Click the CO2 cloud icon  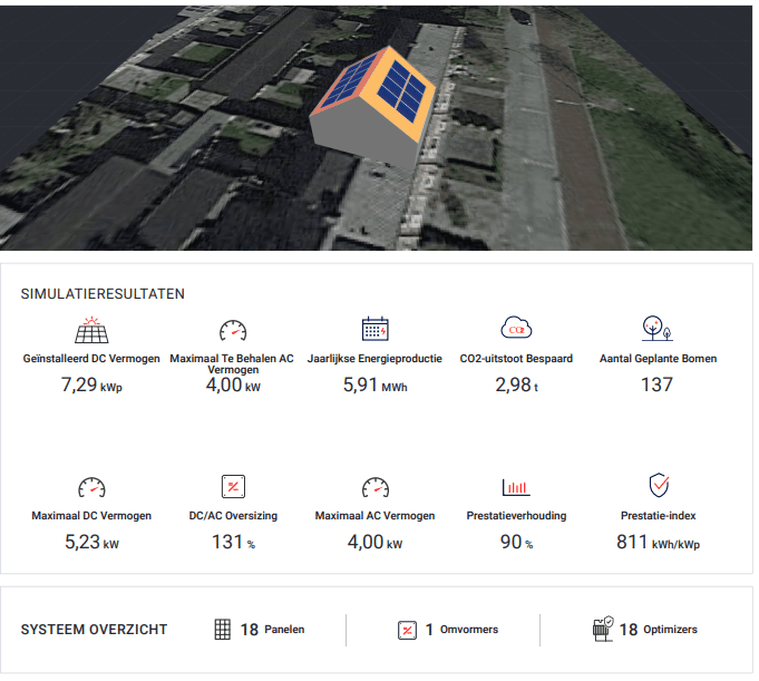[516, 328]
